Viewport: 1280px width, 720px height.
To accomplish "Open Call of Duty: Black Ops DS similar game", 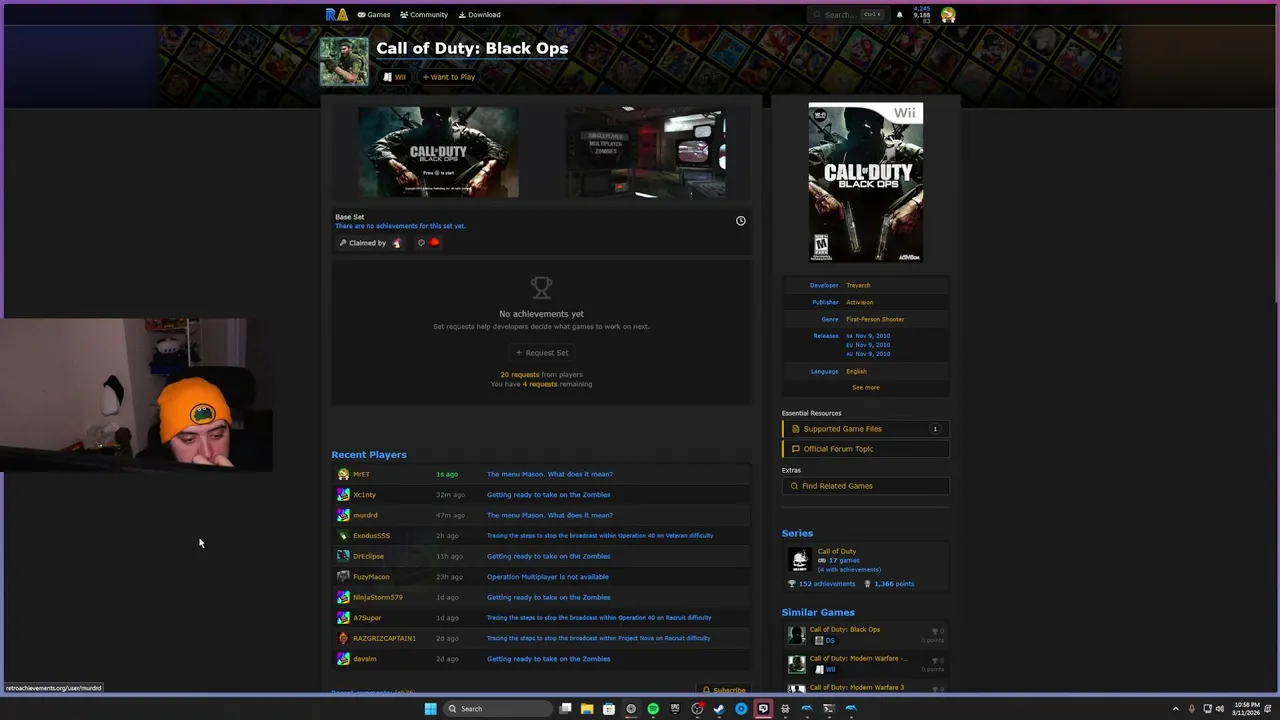I will [x=845, y=630].
